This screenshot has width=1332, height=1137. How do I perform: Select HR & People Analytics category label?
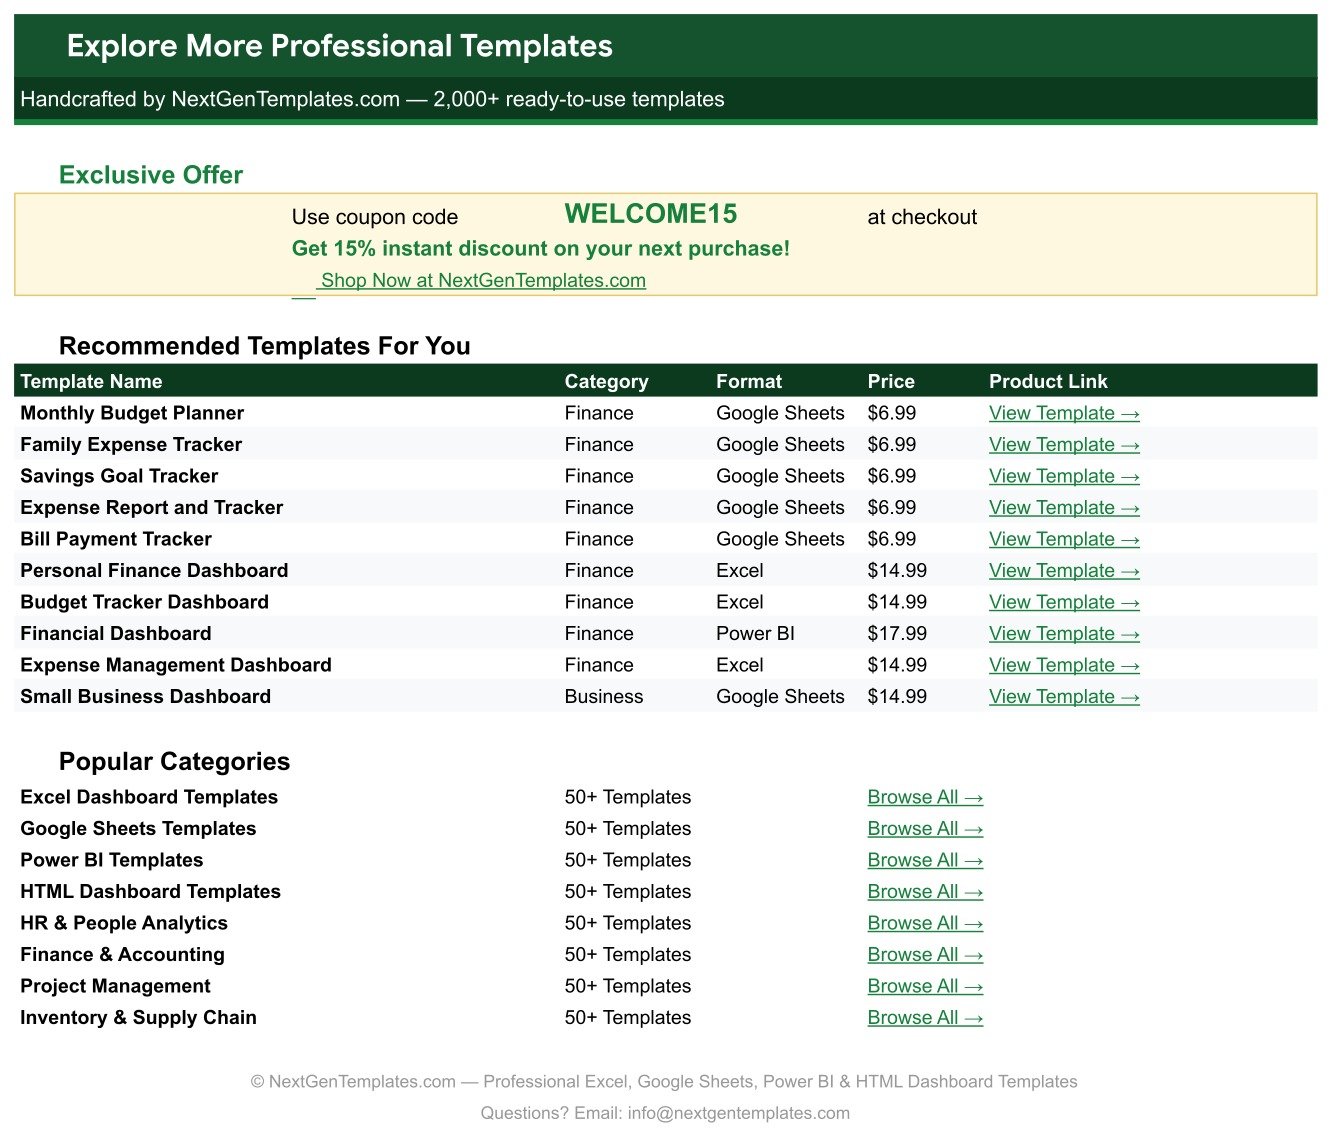124,923
